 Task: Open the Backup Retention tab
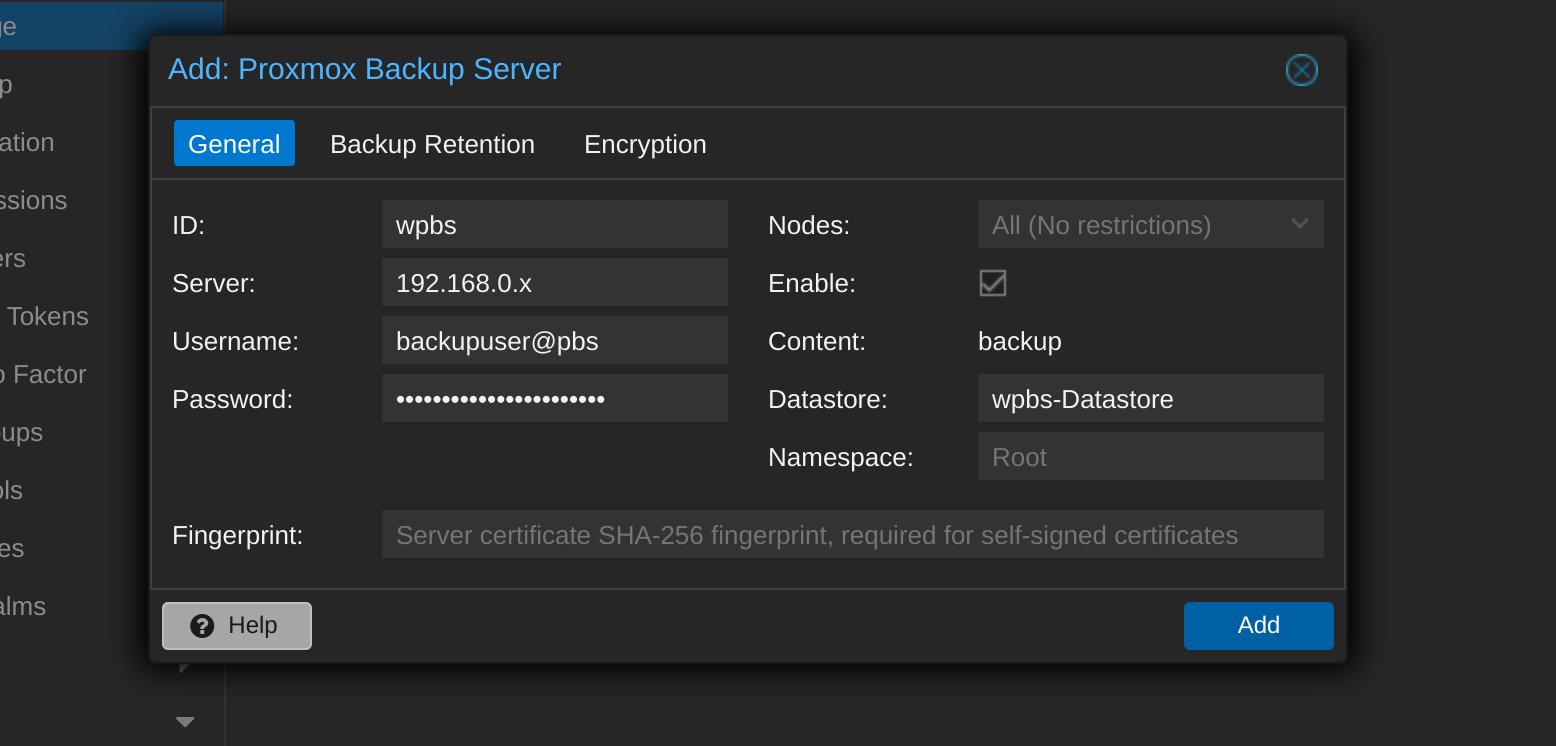(x=432, y=144)
